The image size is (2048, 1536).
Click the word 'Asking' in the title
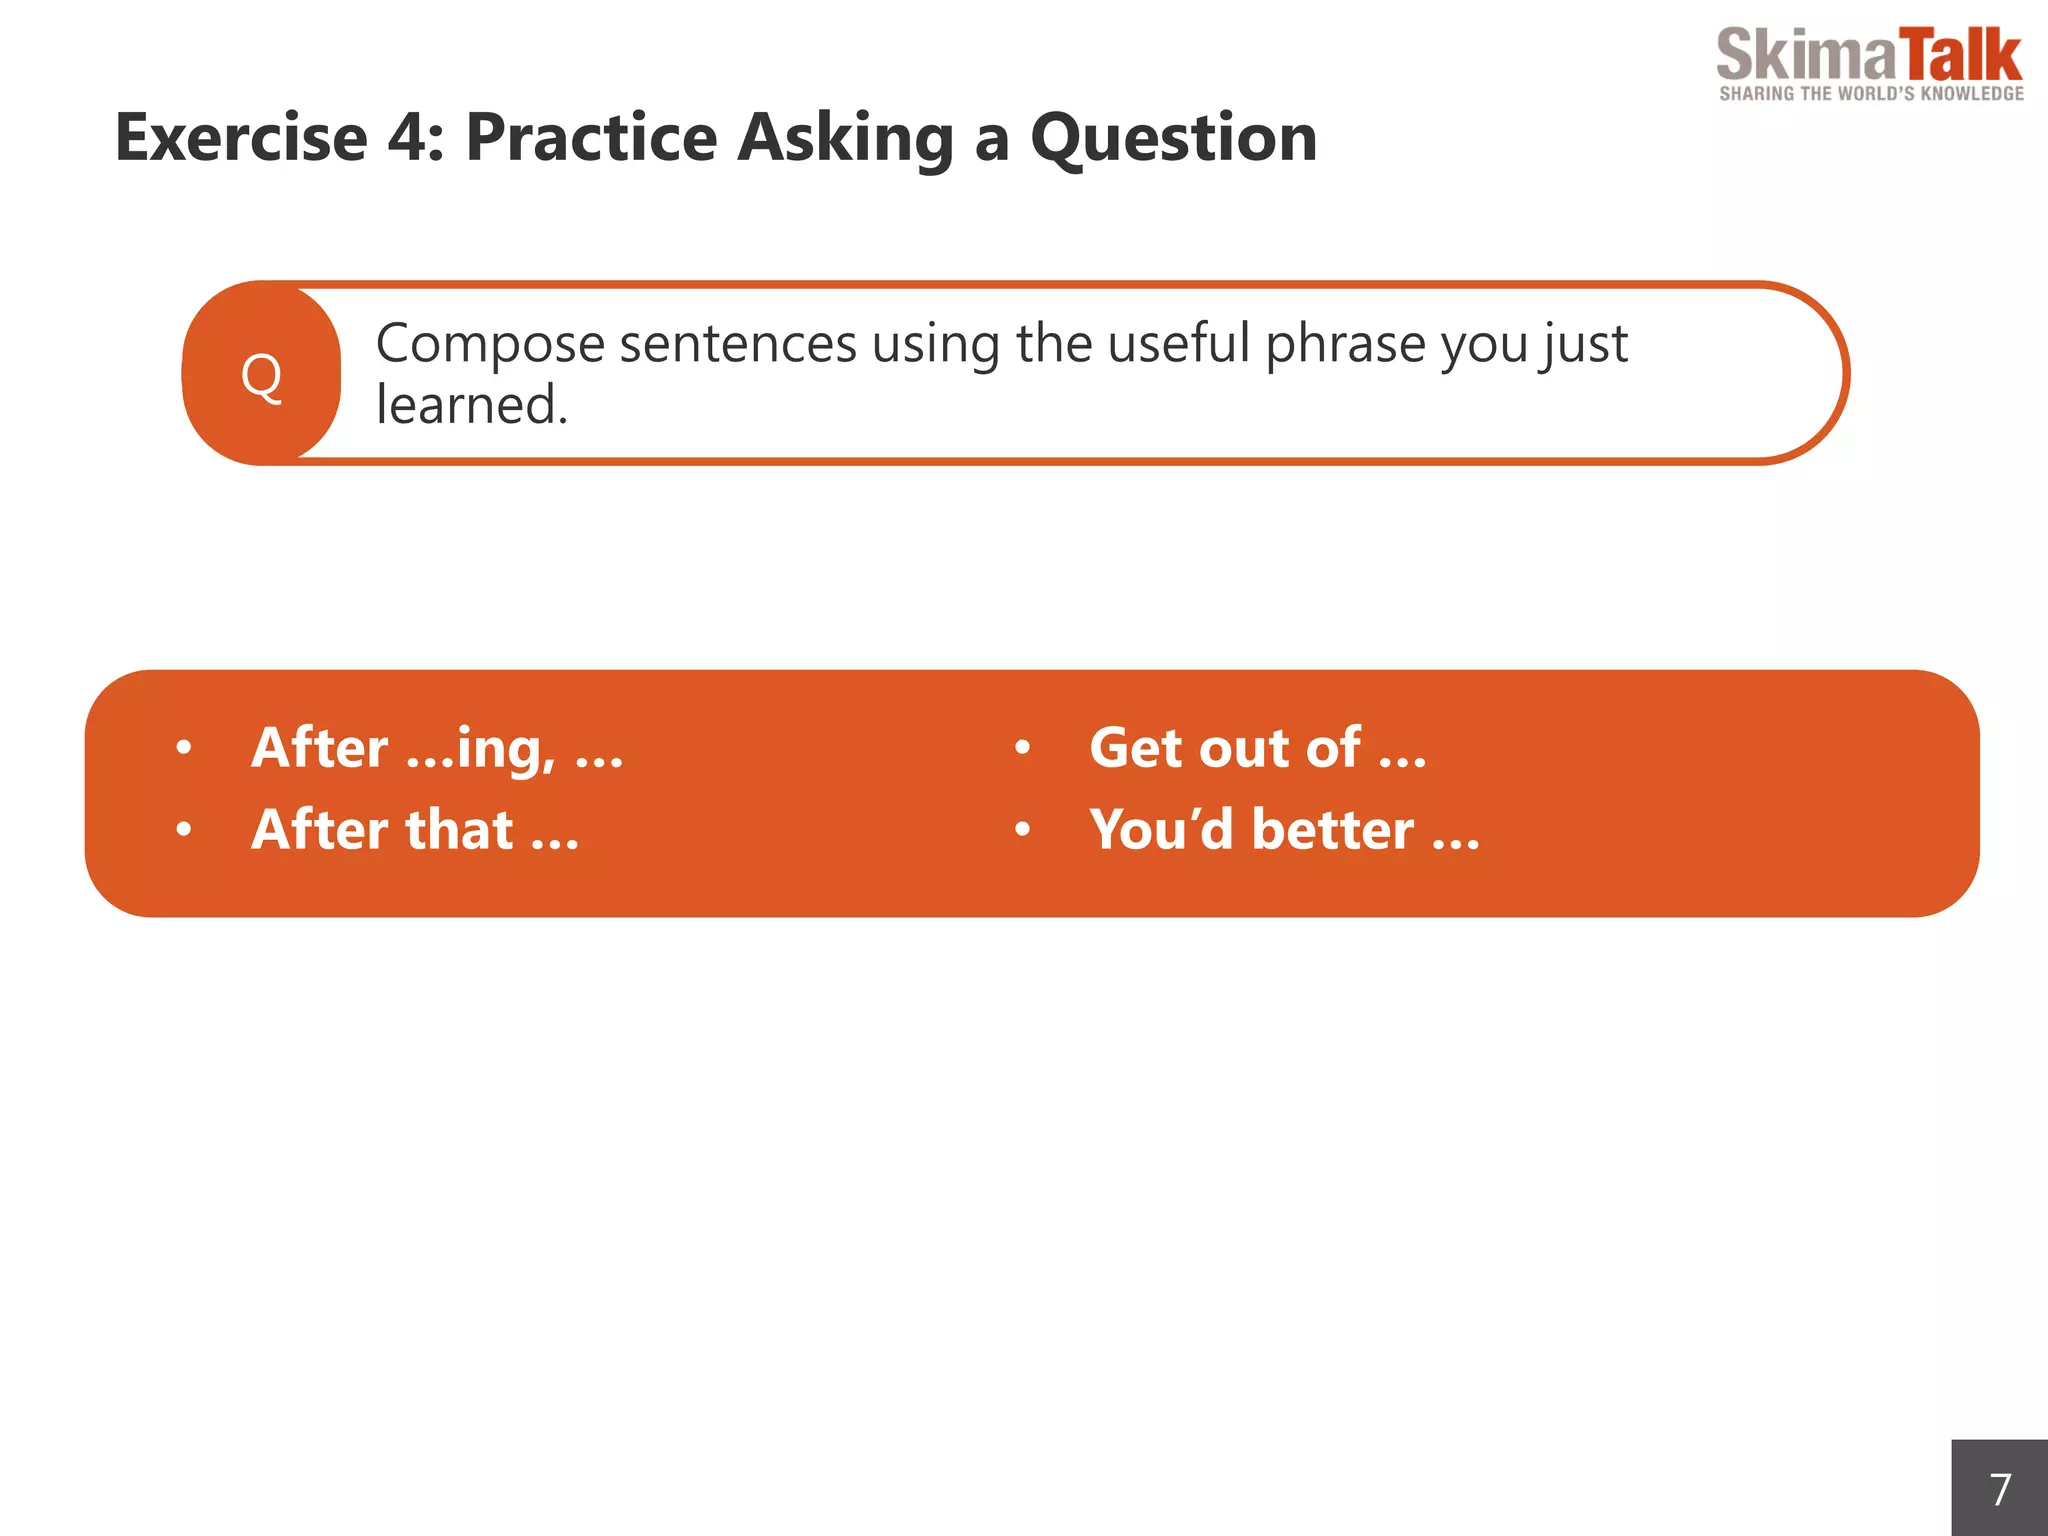[845, 137]
